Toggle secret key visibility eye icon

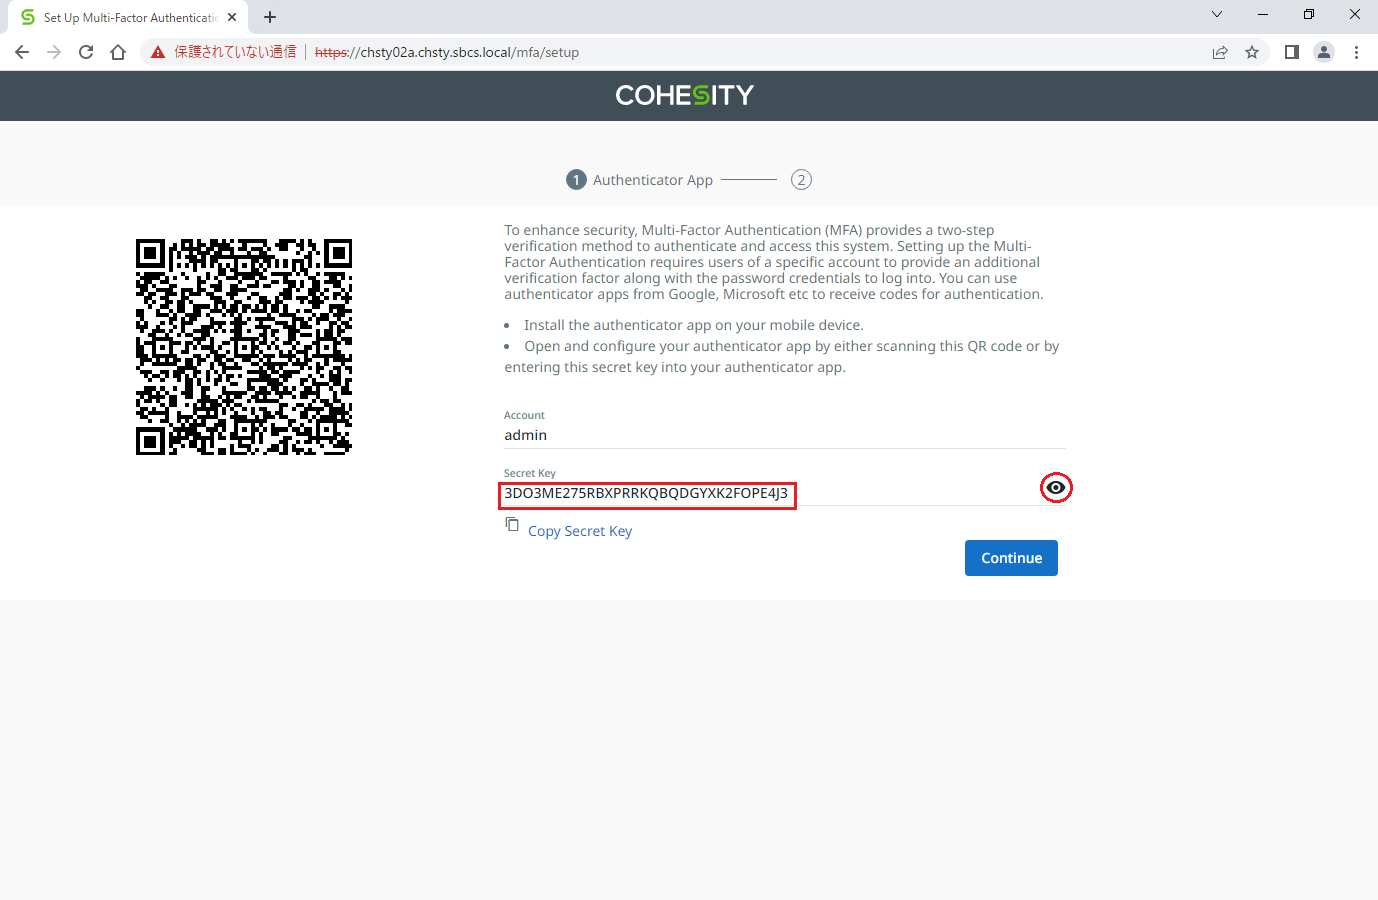point(1056,488)
